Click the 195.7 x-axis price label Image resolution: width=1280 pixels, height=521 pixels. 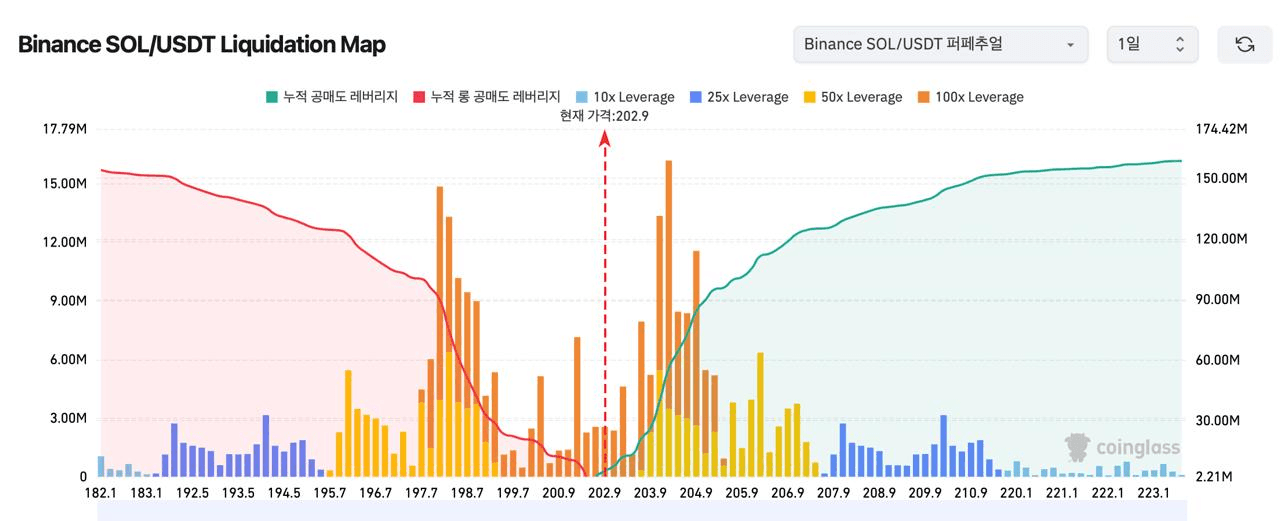pyautogui.click(x=330, y=493)
